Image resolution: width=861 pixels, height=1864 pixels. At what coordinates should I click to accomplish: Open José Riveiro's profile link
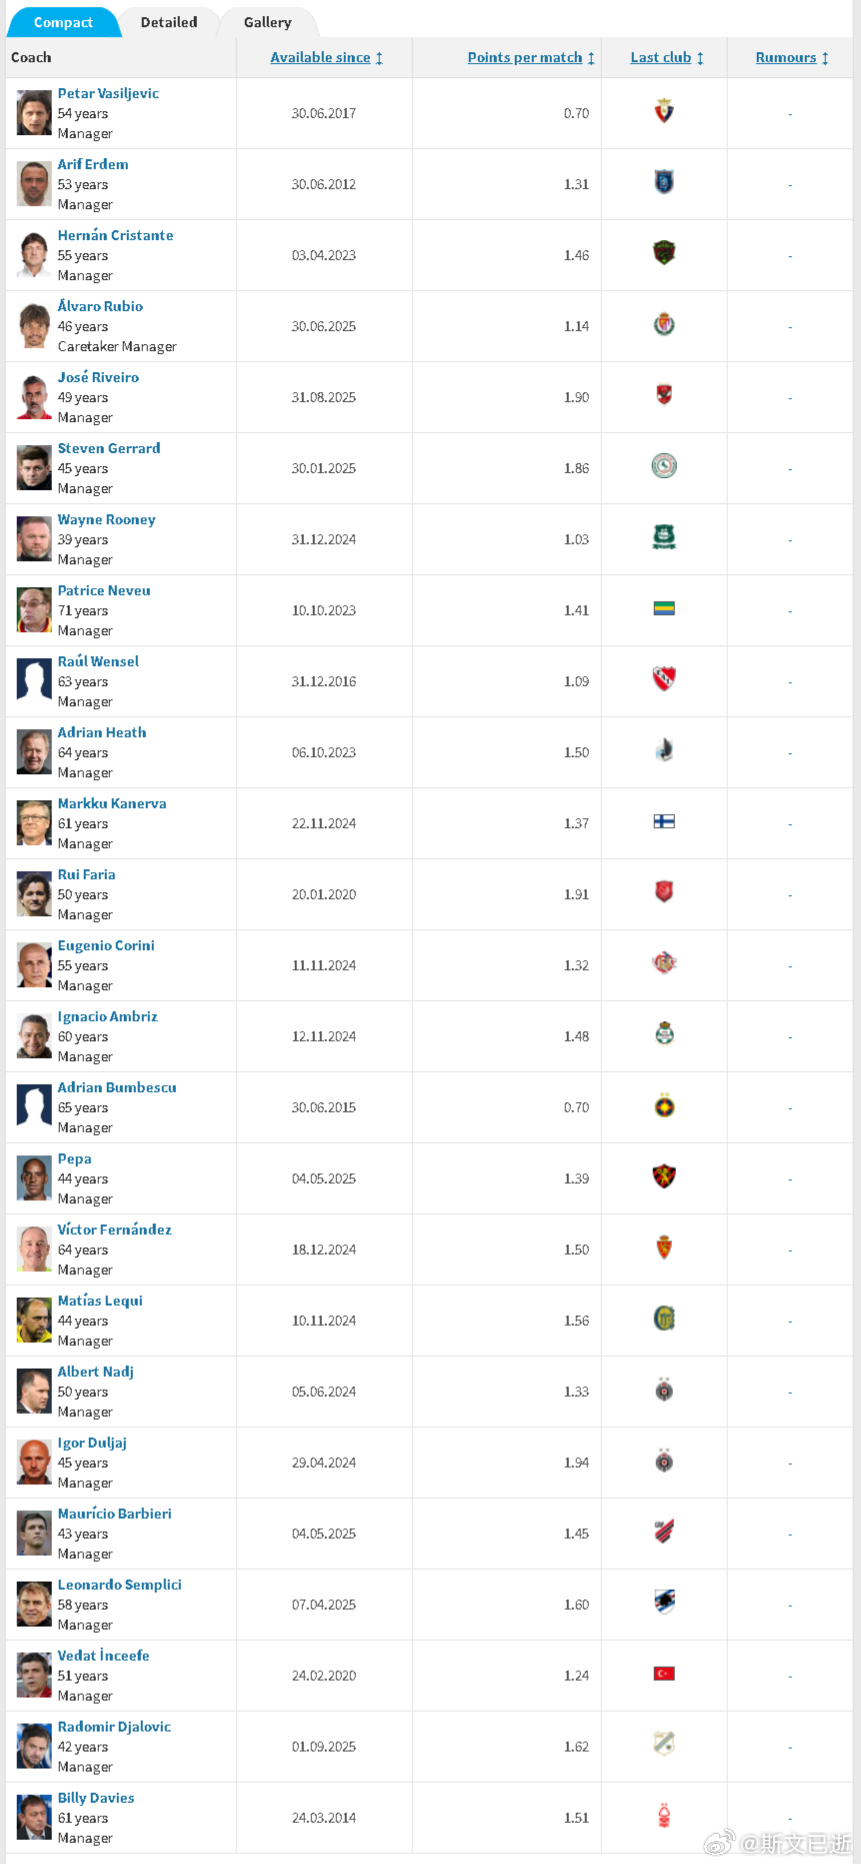pyautogui.click(x=98, y=377)
